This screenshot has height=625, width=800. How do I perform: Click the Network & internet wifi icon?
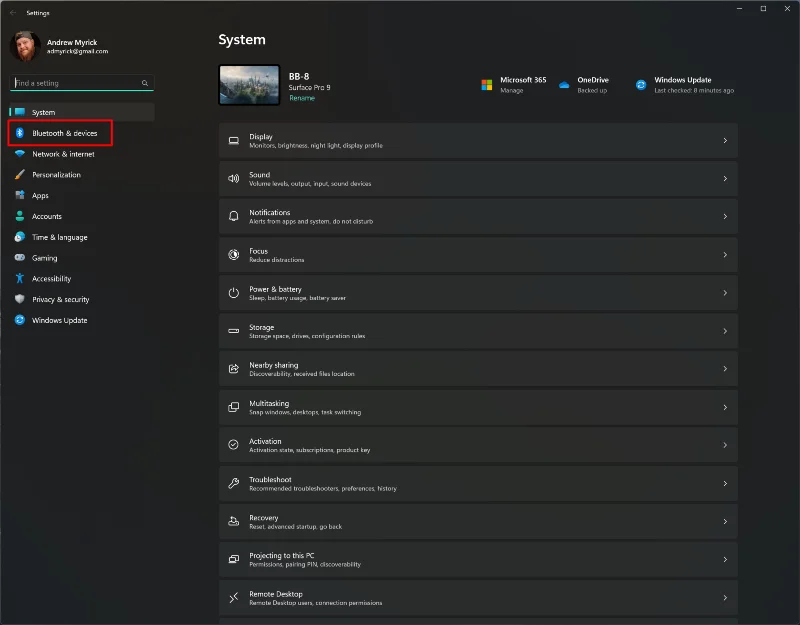click(x=20, y=154)
